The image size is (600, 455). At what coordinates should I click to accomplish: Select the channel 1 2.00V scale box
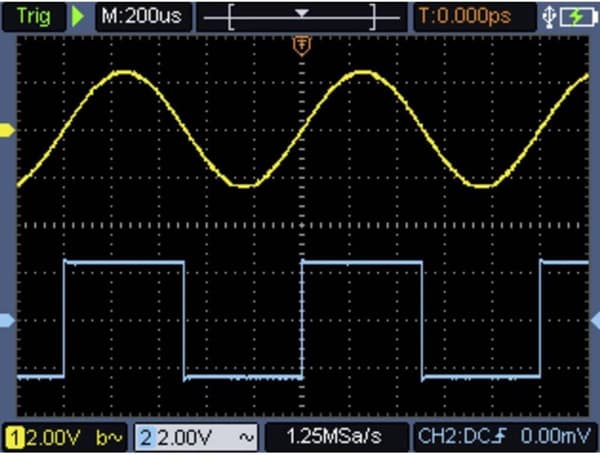[x=64, y=437]
